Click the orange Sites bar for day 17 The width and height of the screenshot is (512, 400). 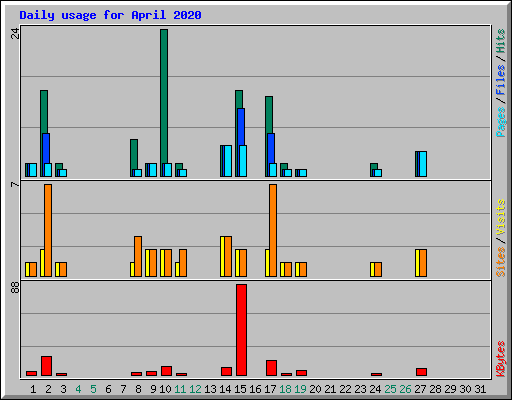[x=273, y=230]
